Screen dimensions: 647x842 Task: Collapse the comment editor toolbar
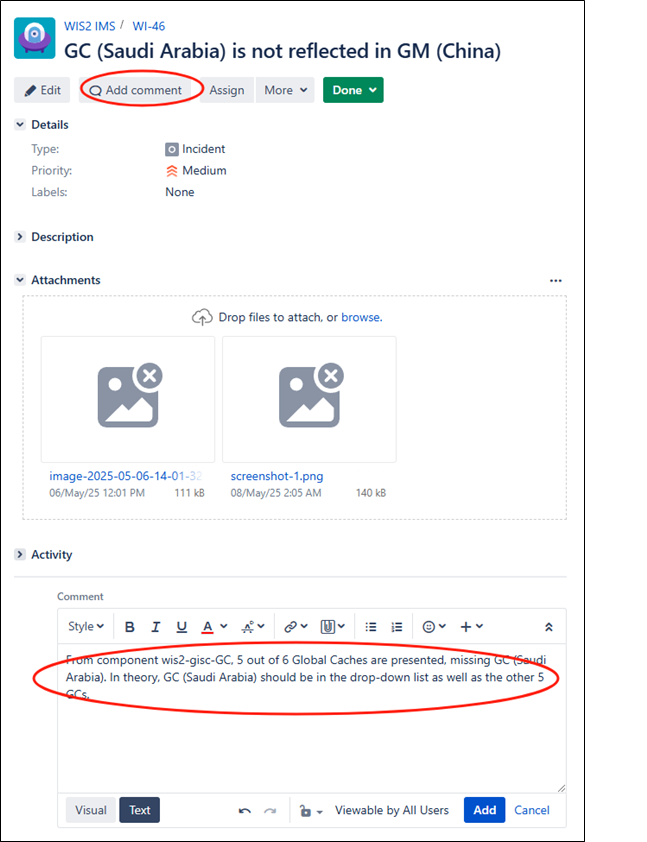coord(549,627)
